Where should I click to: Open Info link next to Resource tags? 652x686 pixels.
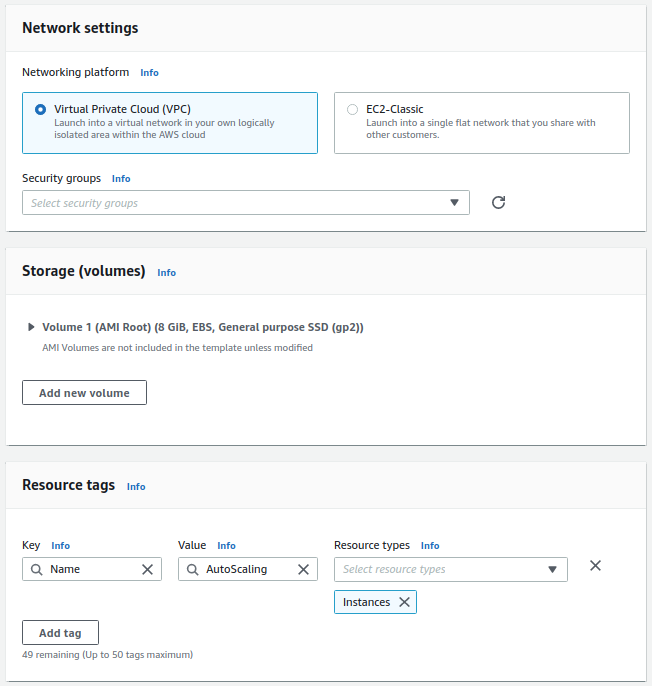click(136, 487)
